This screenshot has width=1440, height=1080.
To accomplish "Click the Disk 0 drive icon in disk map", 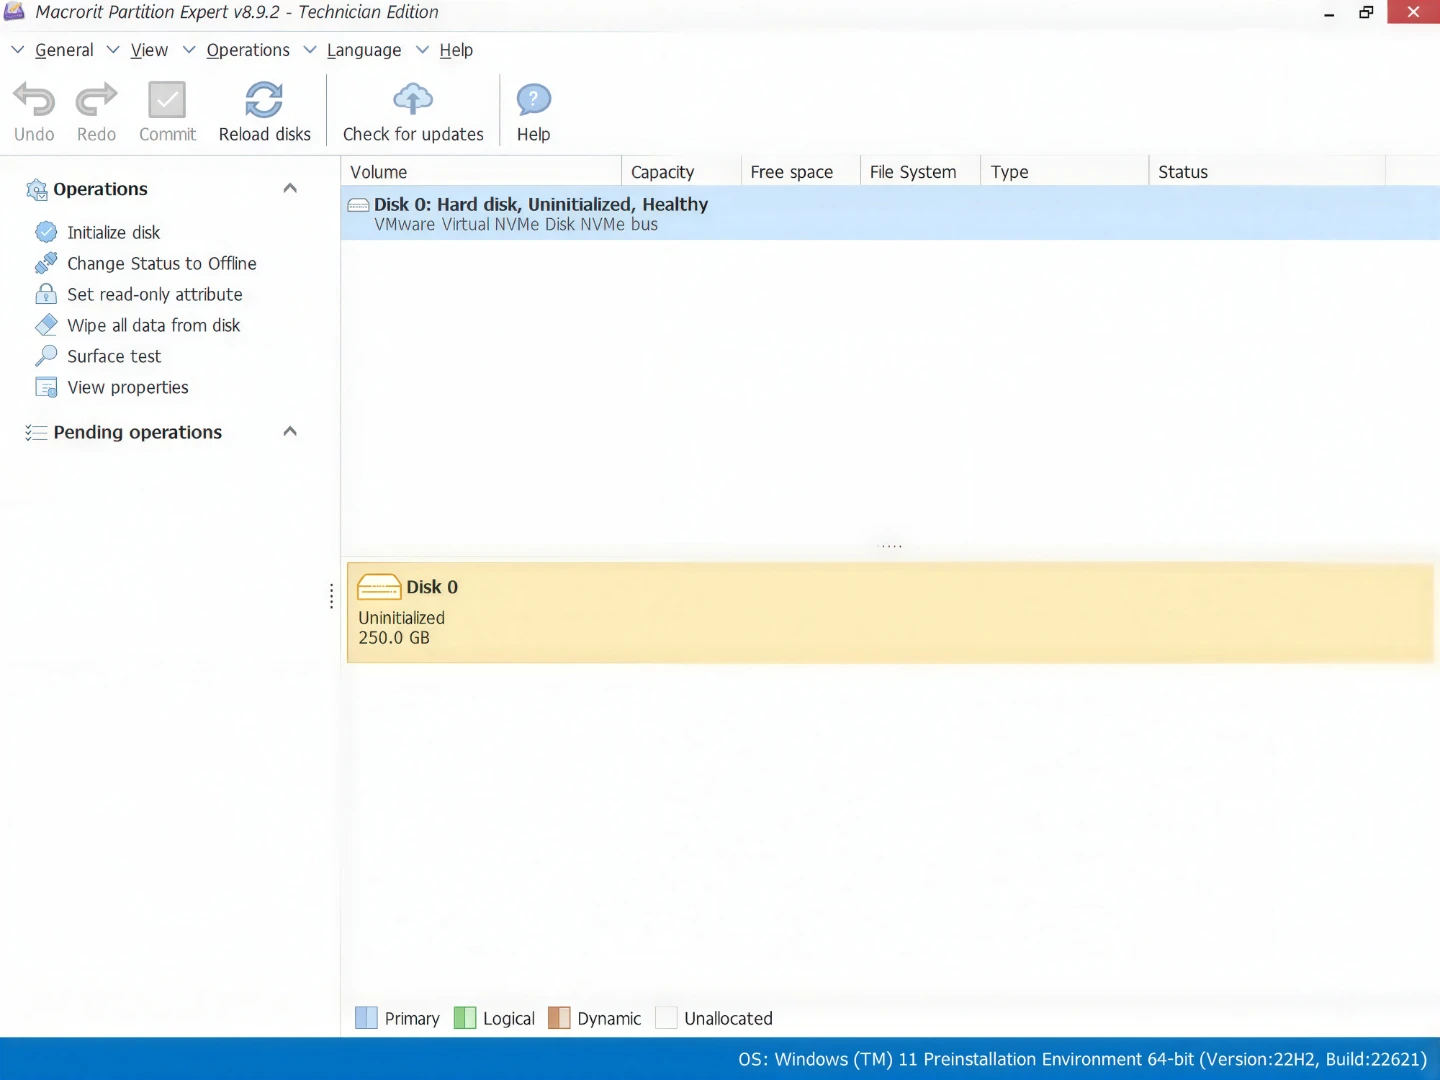I will (x=379, y=587).
